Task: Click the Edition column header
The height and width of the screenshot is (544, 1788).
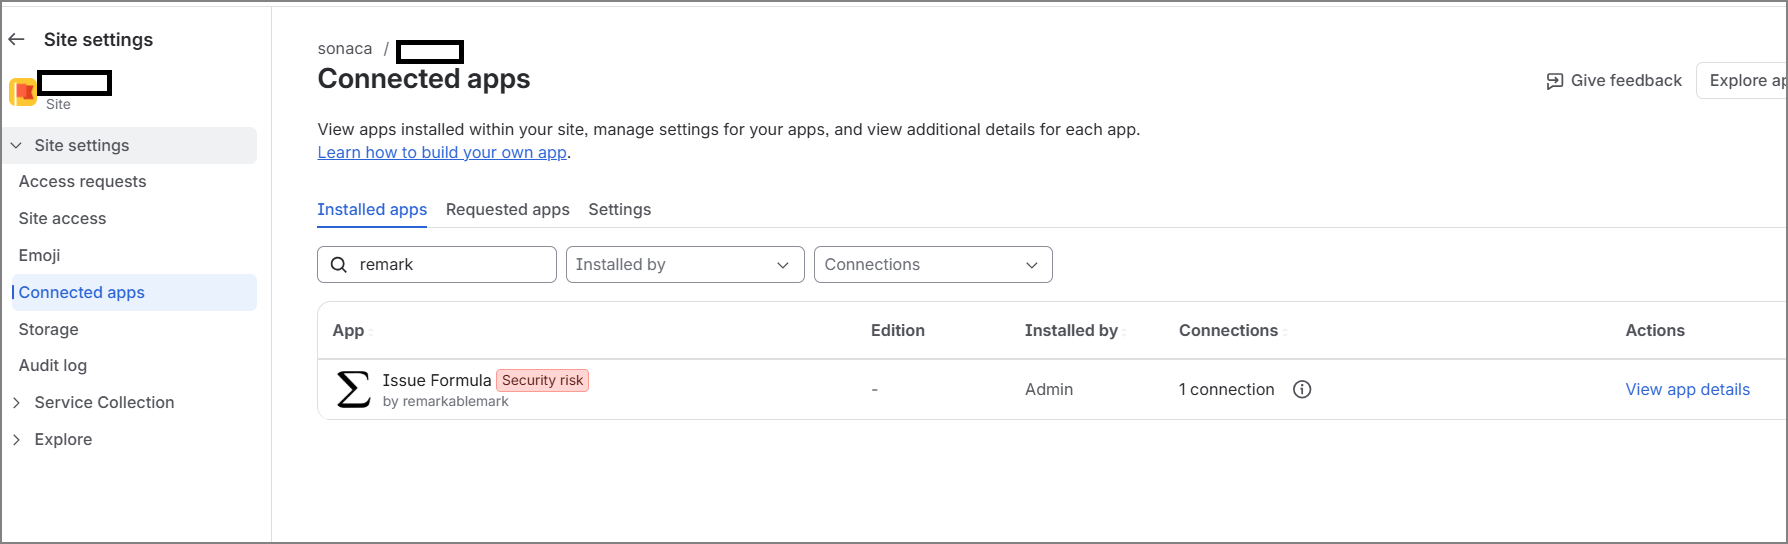Action: 897,331
